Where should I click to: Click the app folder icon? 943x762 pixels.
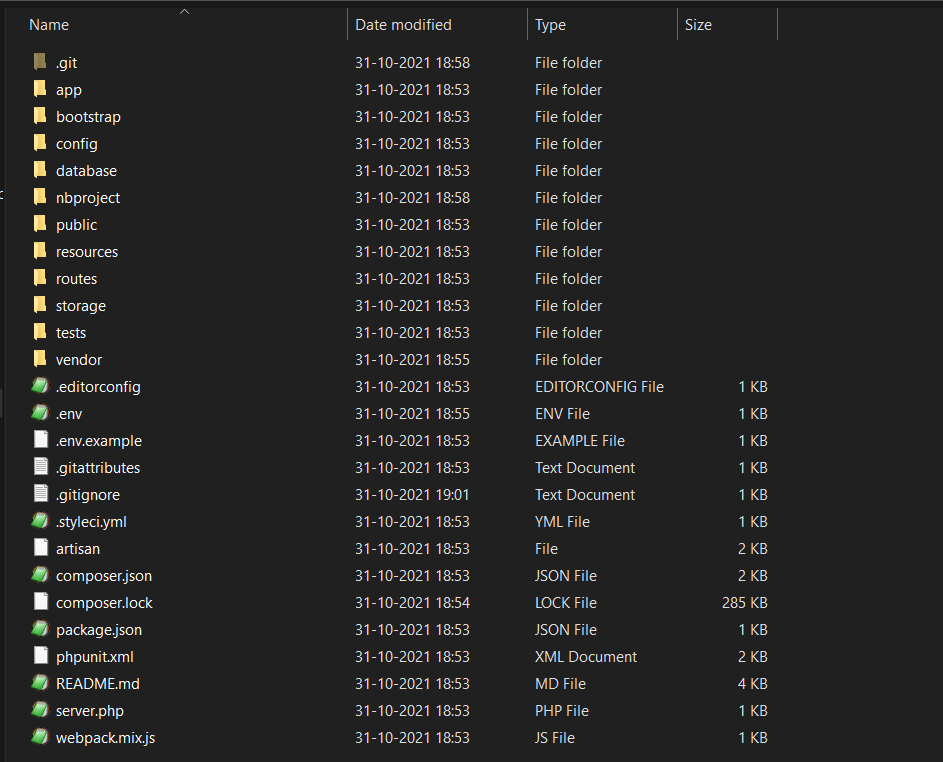click(x=40, y=88)
